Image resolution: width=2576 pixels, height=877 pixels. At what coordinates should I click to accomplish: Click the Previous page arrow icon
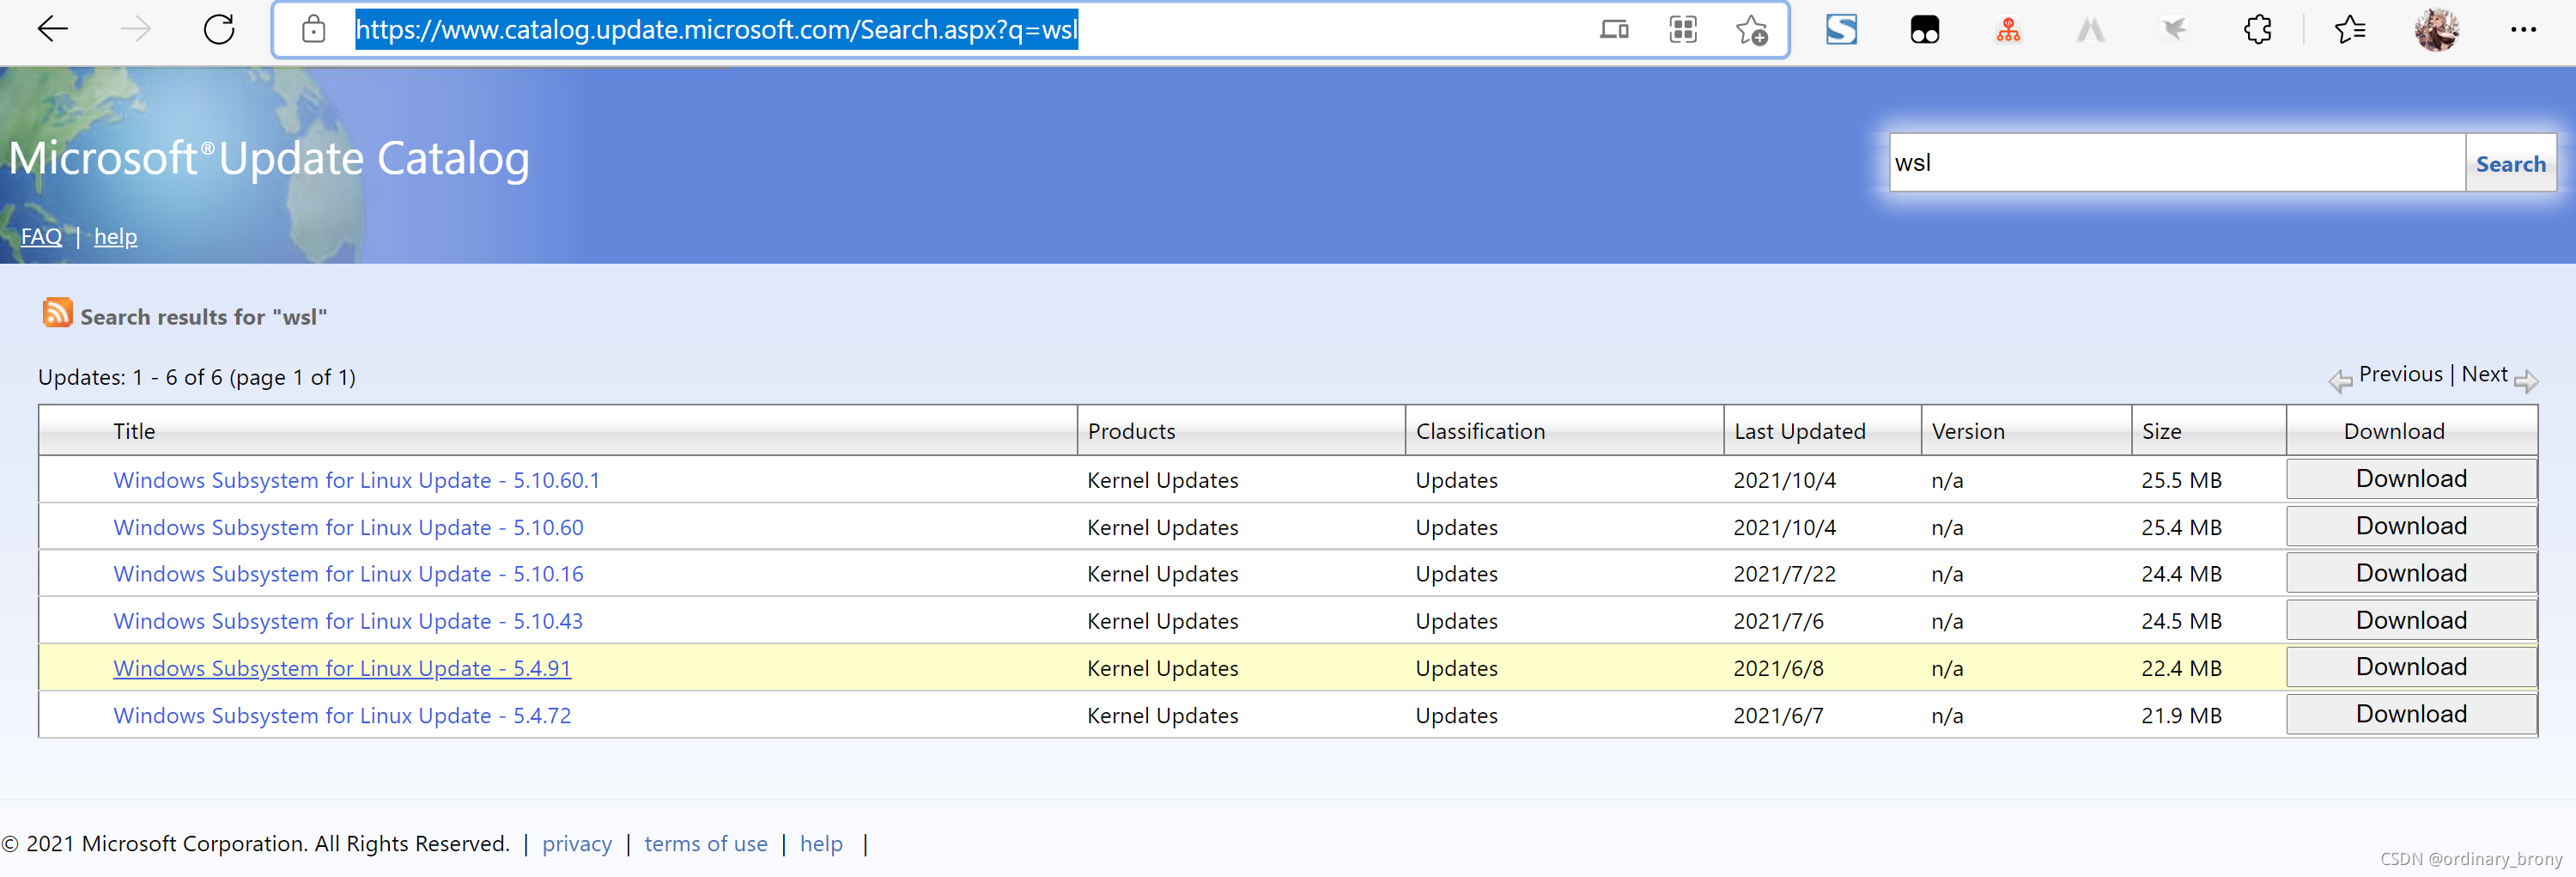(x=2340, y=380)
